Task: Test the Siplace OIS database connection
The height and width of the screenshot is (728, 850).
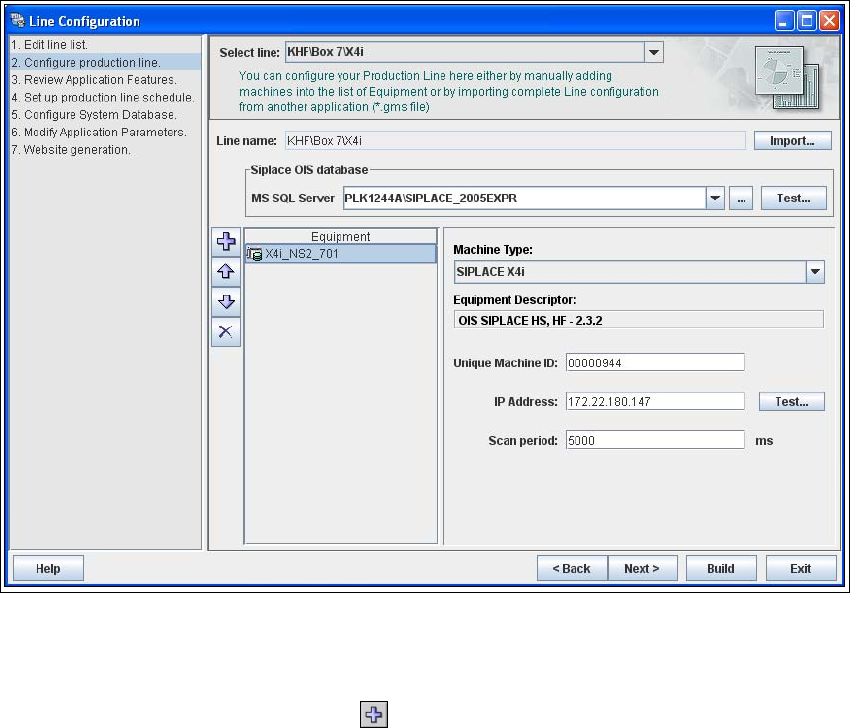Action: [x=794, y=198]
